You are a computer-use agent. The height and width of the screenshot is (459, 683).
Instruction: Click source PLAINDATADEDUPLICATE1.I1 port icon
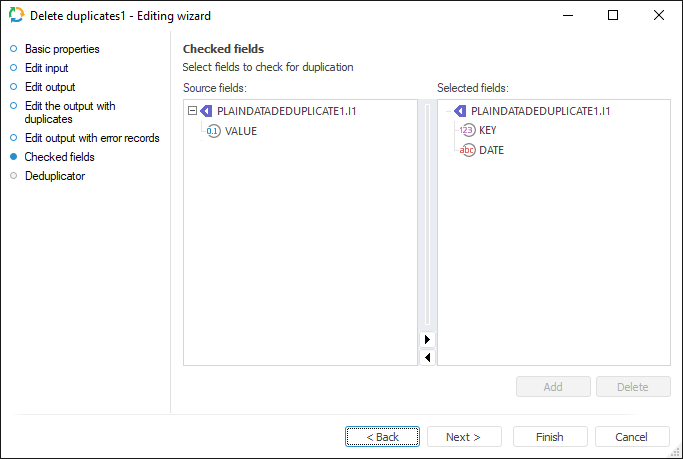pyautogui.click(x=206, y=112)
